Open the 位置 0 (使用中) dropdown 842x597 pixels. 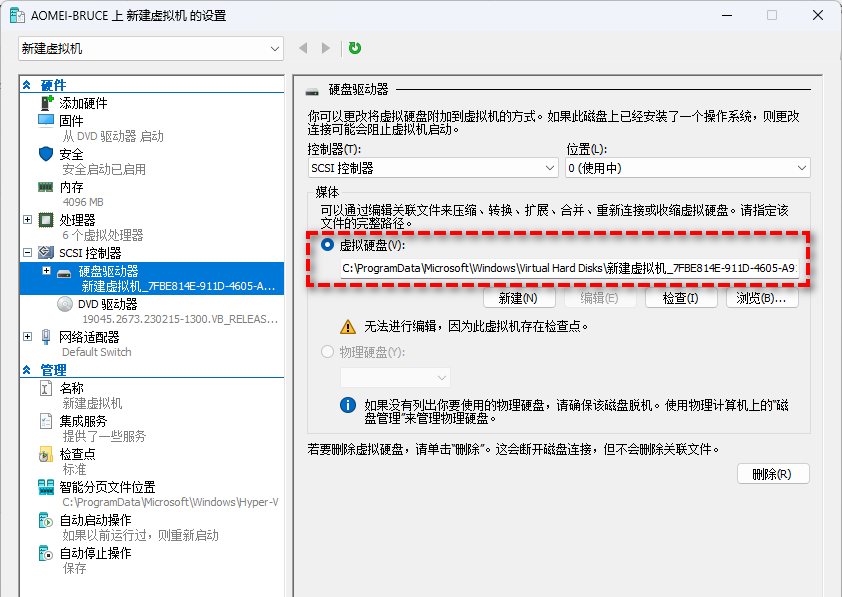click(688, 168)
